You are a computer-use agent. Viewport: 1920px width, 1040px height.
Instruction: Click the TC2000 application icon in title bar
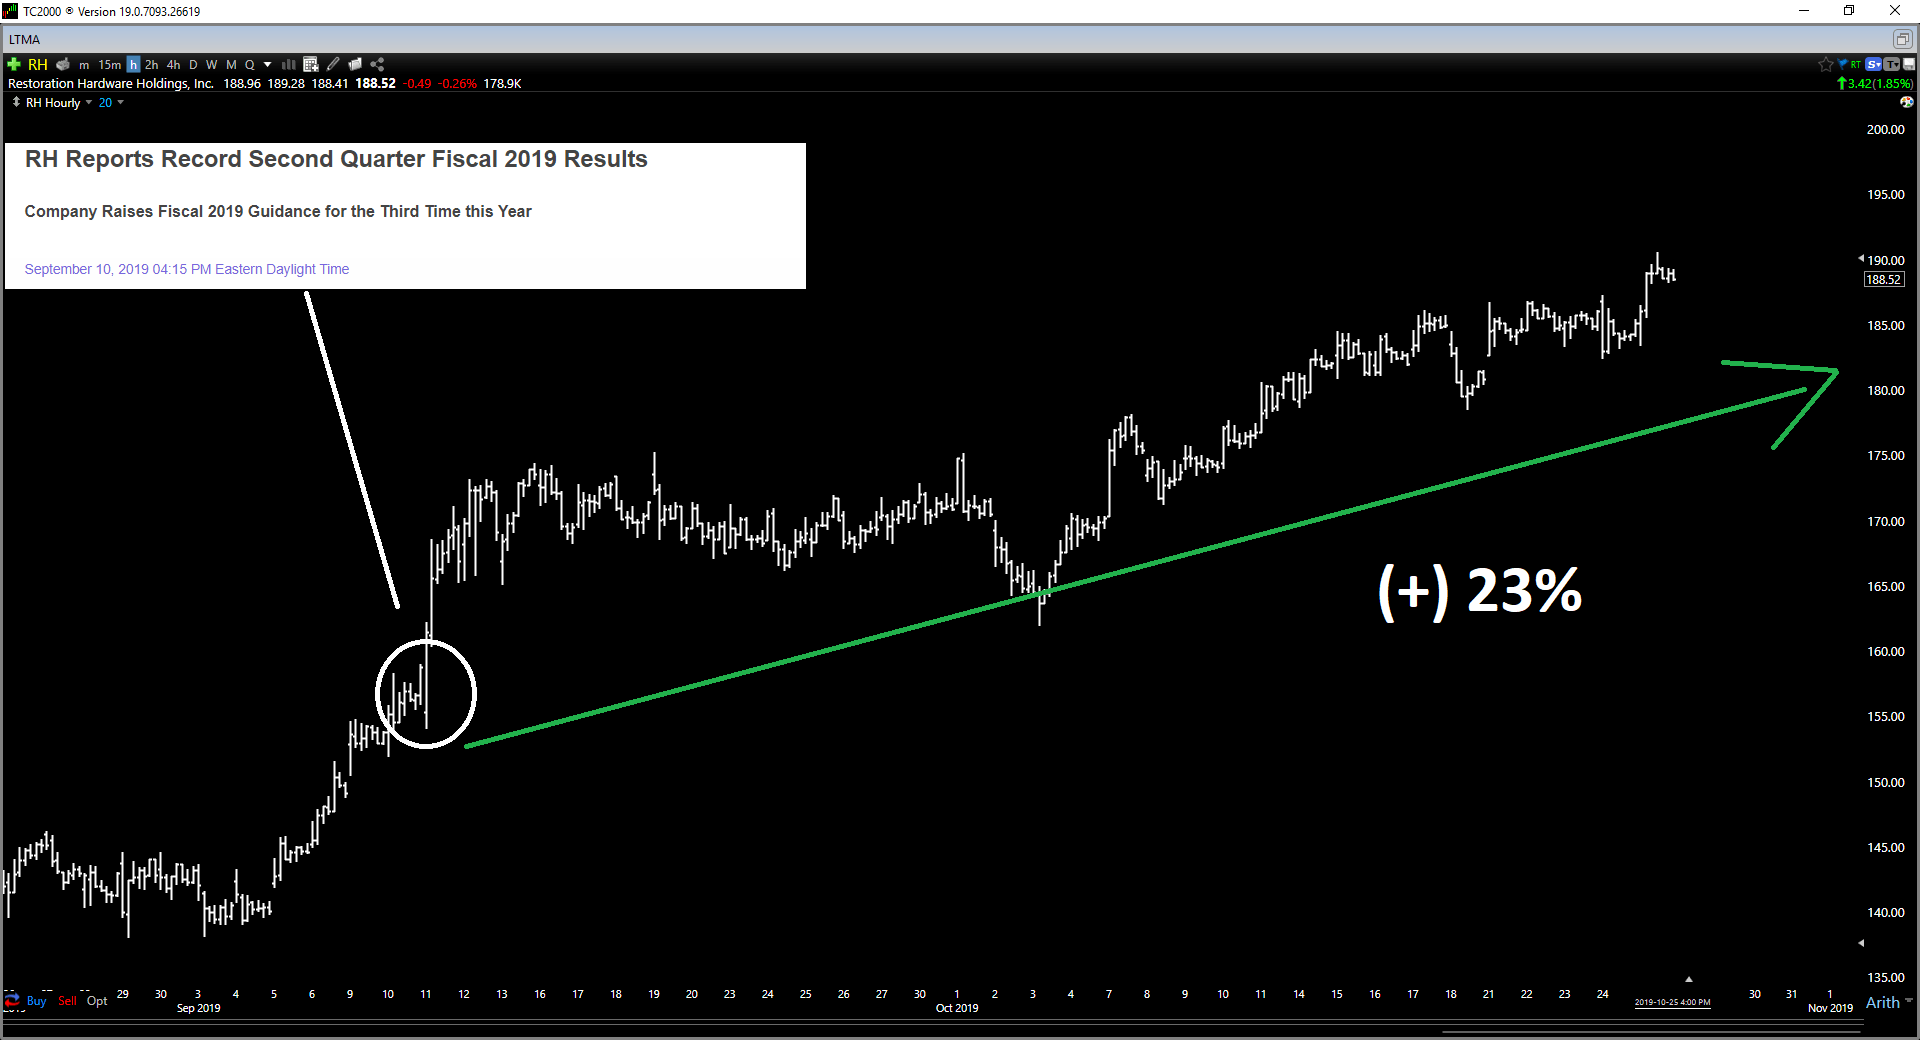[10, 11]
